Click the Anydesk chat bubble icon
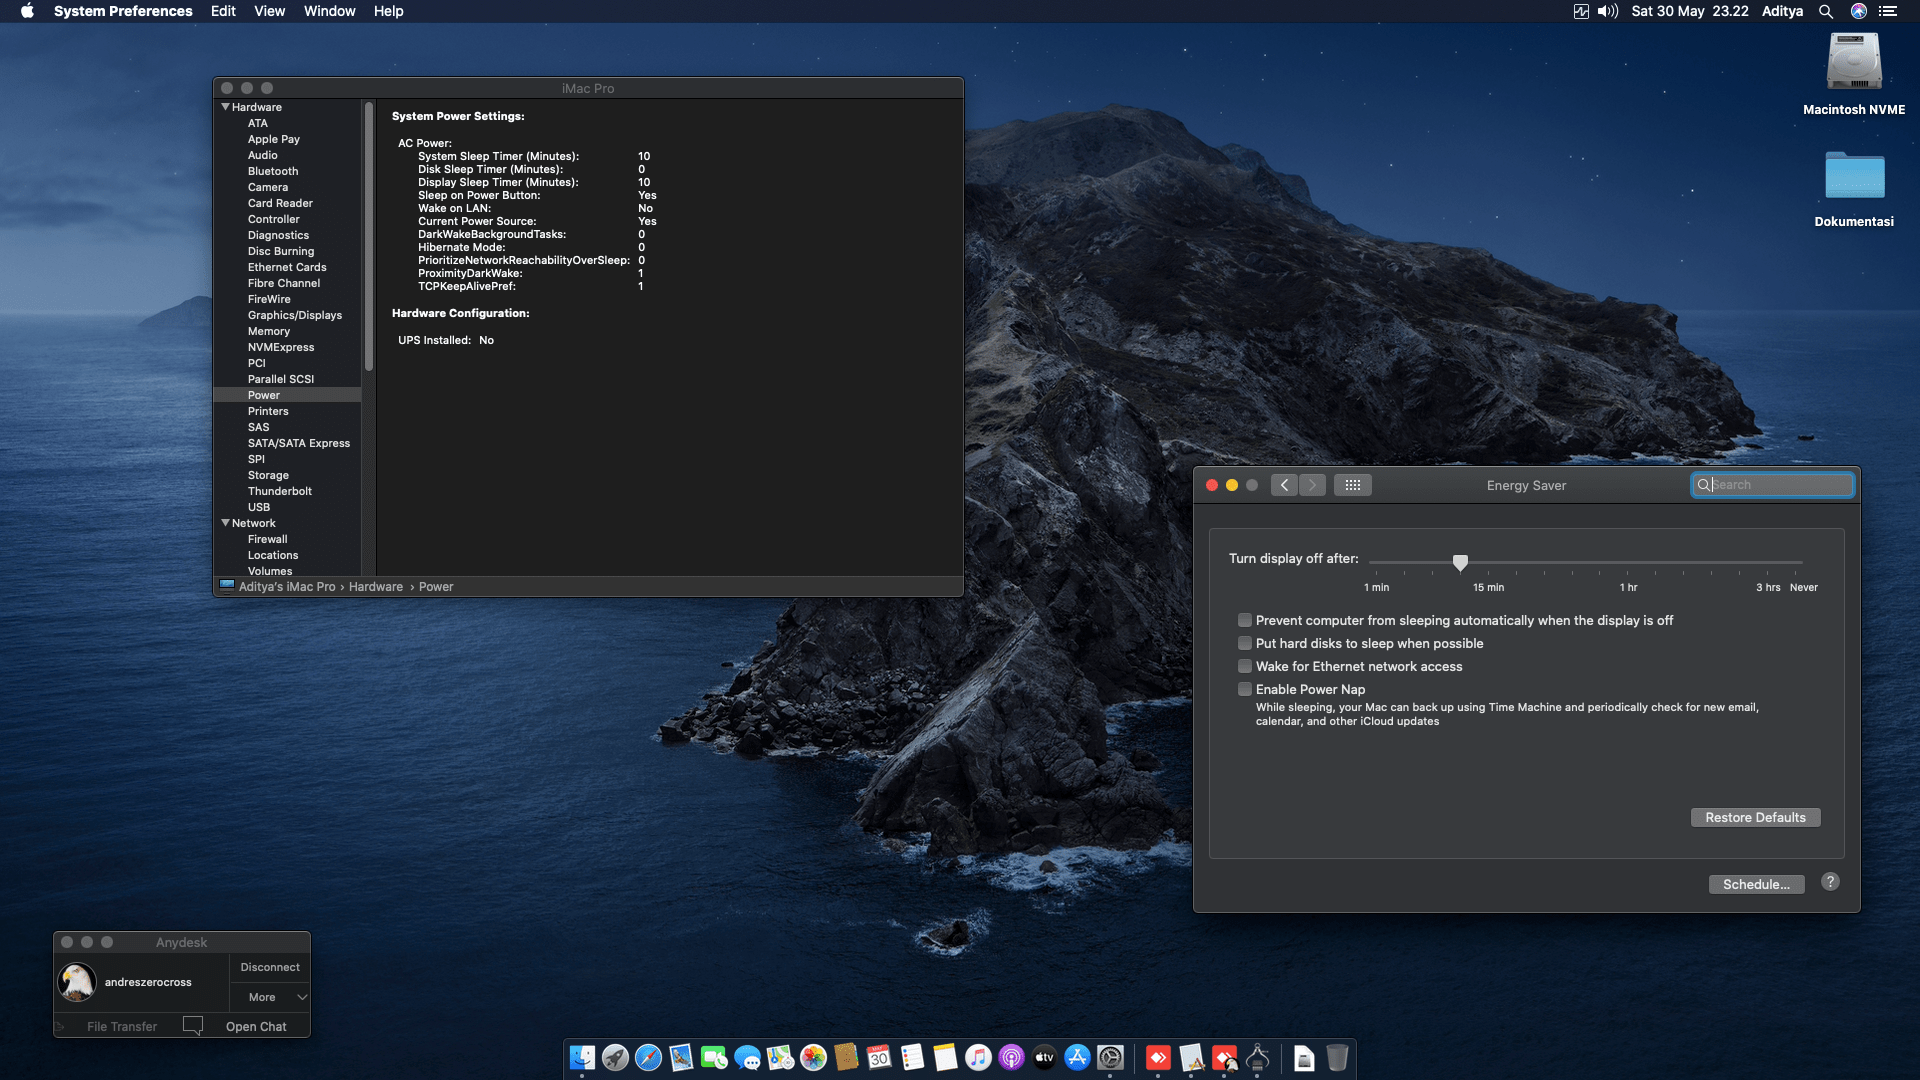The height and width of the screenshot is (1080, 1920). tap(193, 1026)
